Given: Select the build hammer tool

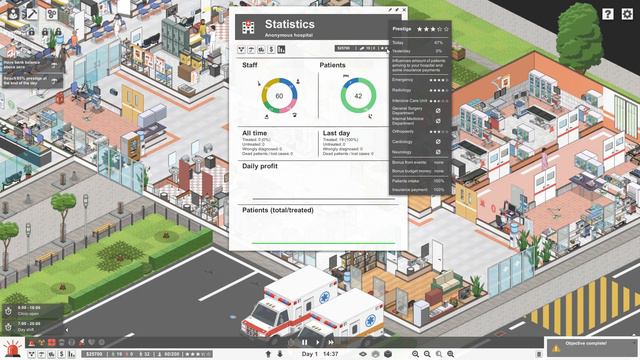Looking at the screenshot, I should click(32, 14).
